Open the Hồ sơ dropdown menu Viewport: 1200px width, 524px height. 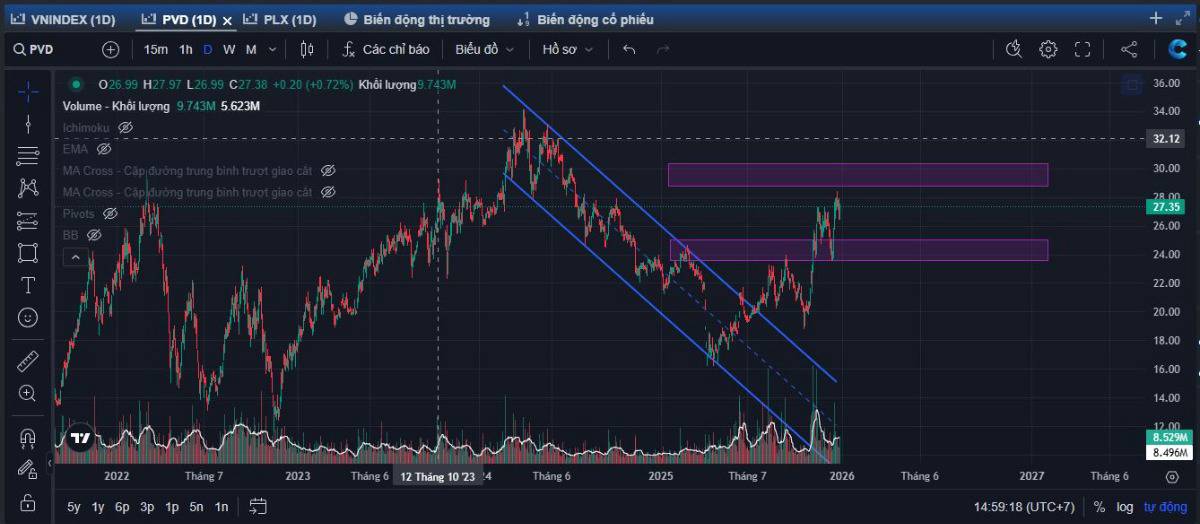pyautogui.click(x=567, y=49)
